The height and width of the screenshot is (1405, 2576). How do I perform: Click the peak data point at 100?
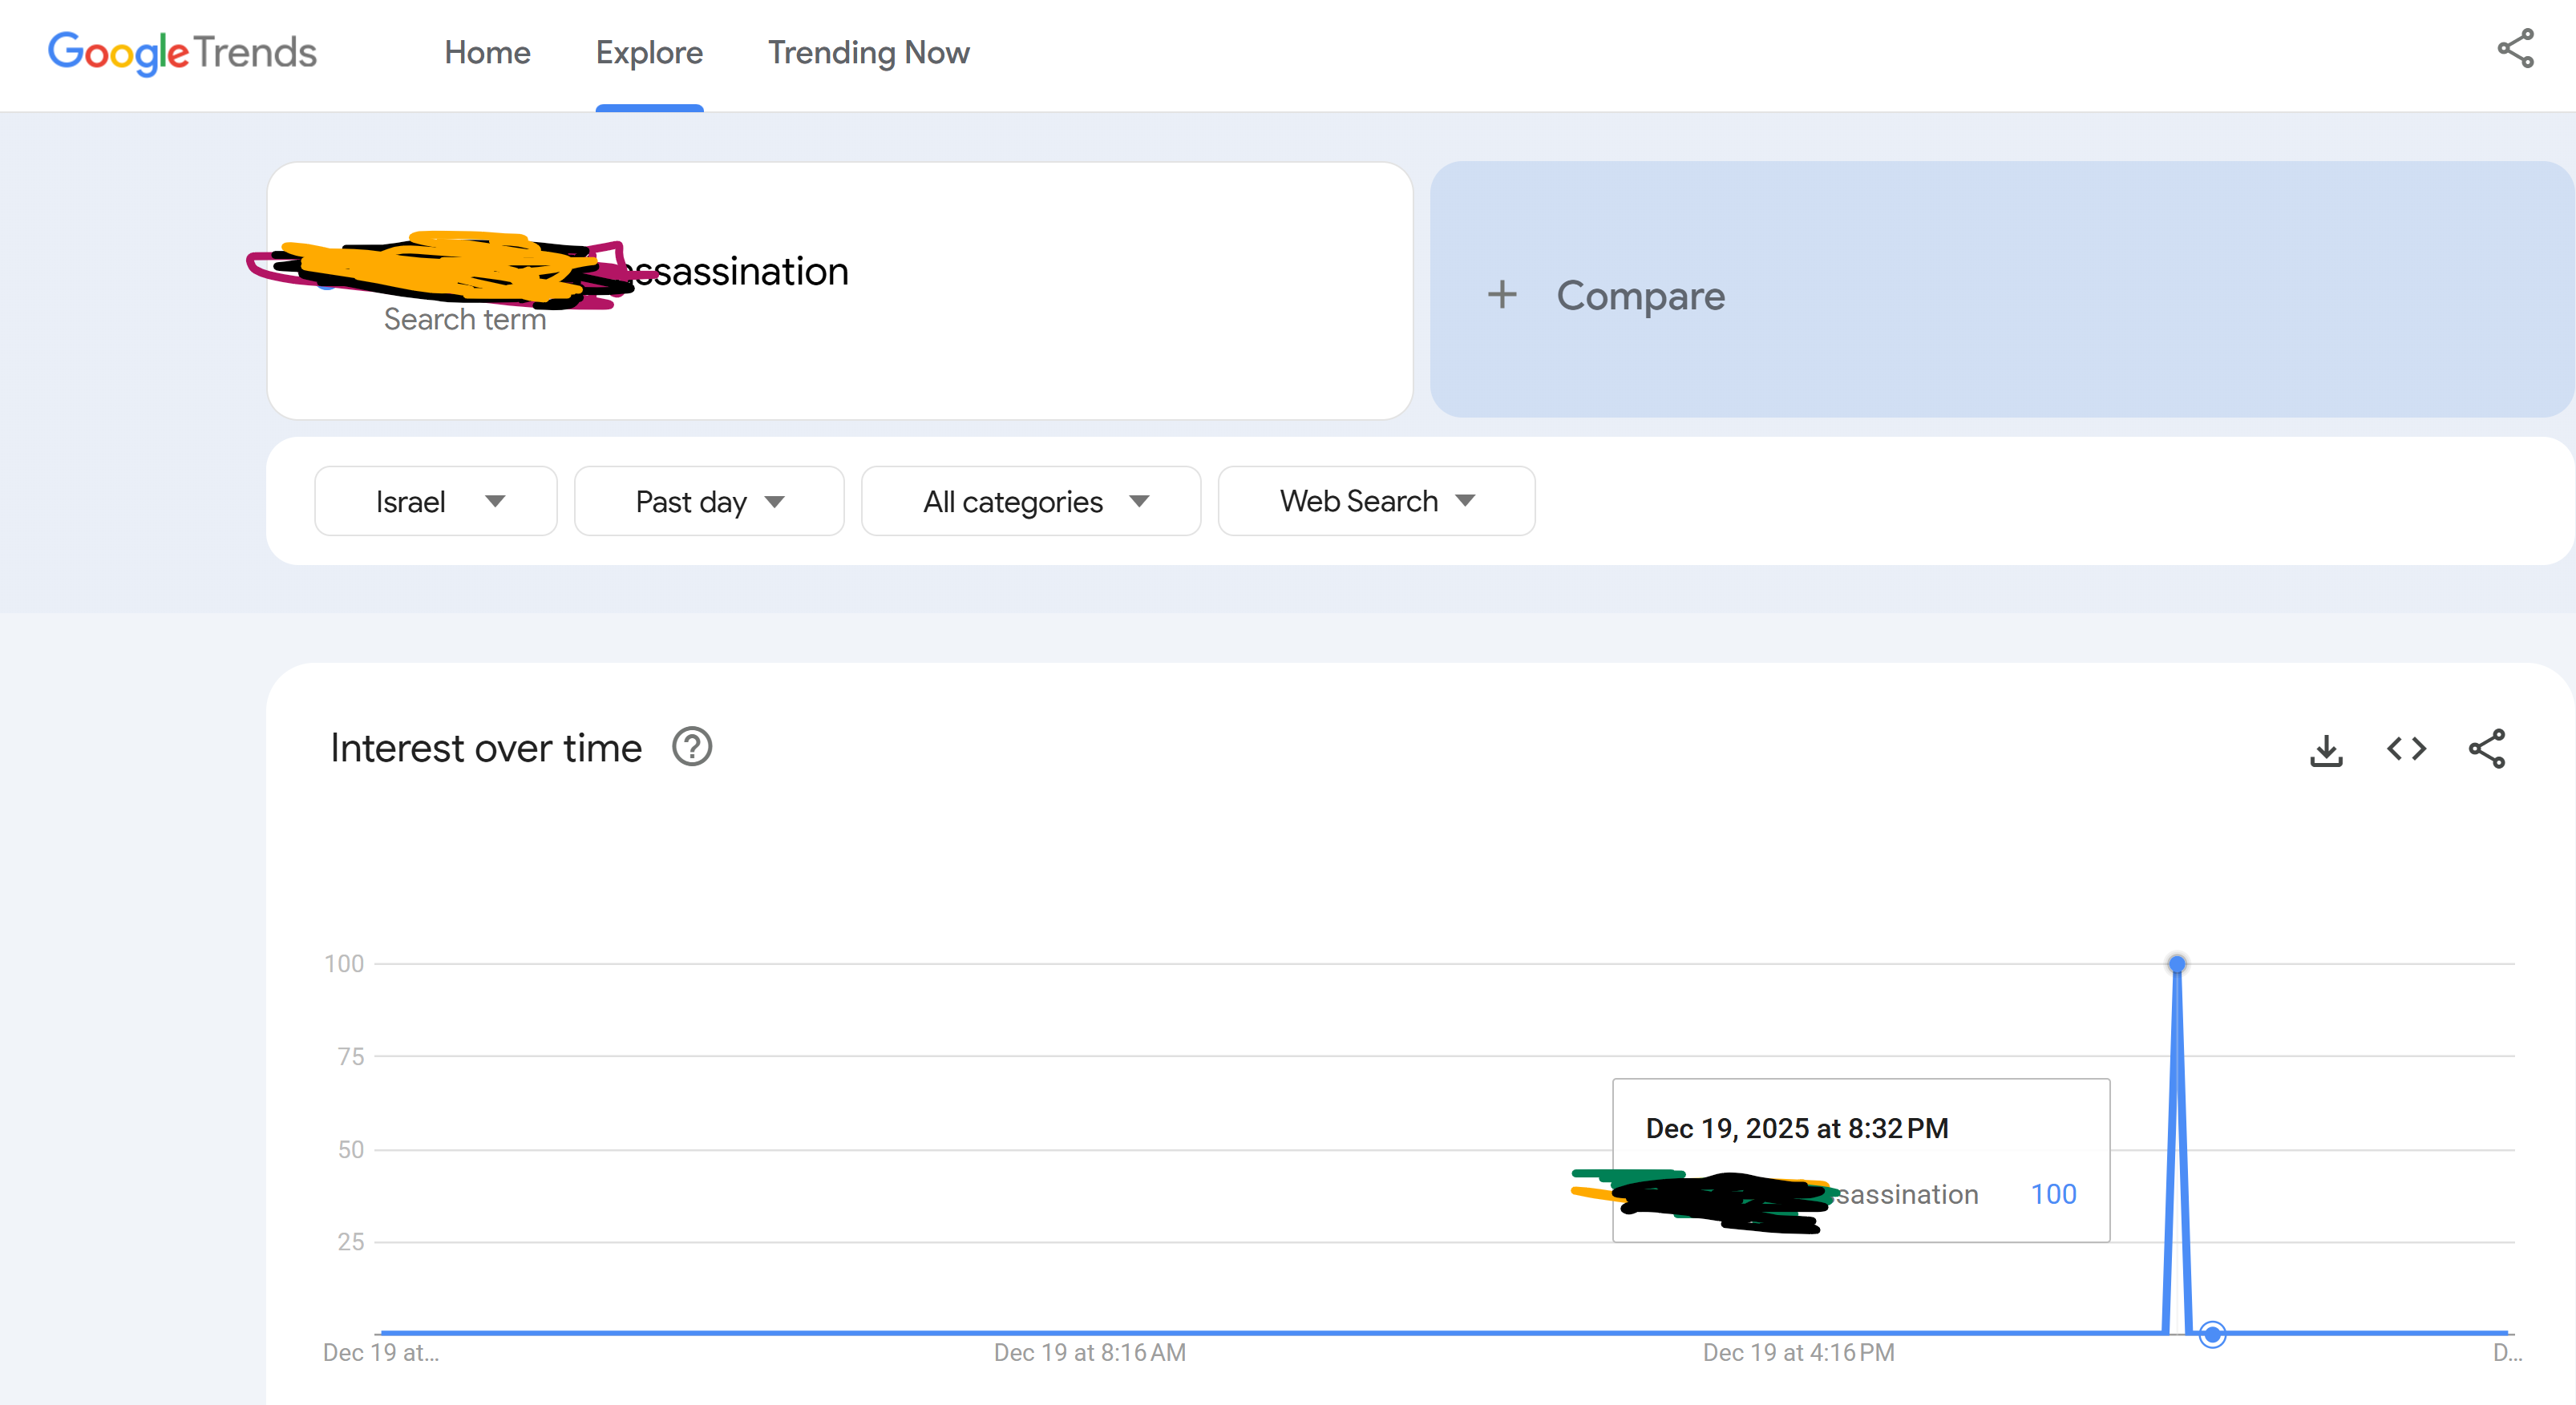pos(2177,964)
